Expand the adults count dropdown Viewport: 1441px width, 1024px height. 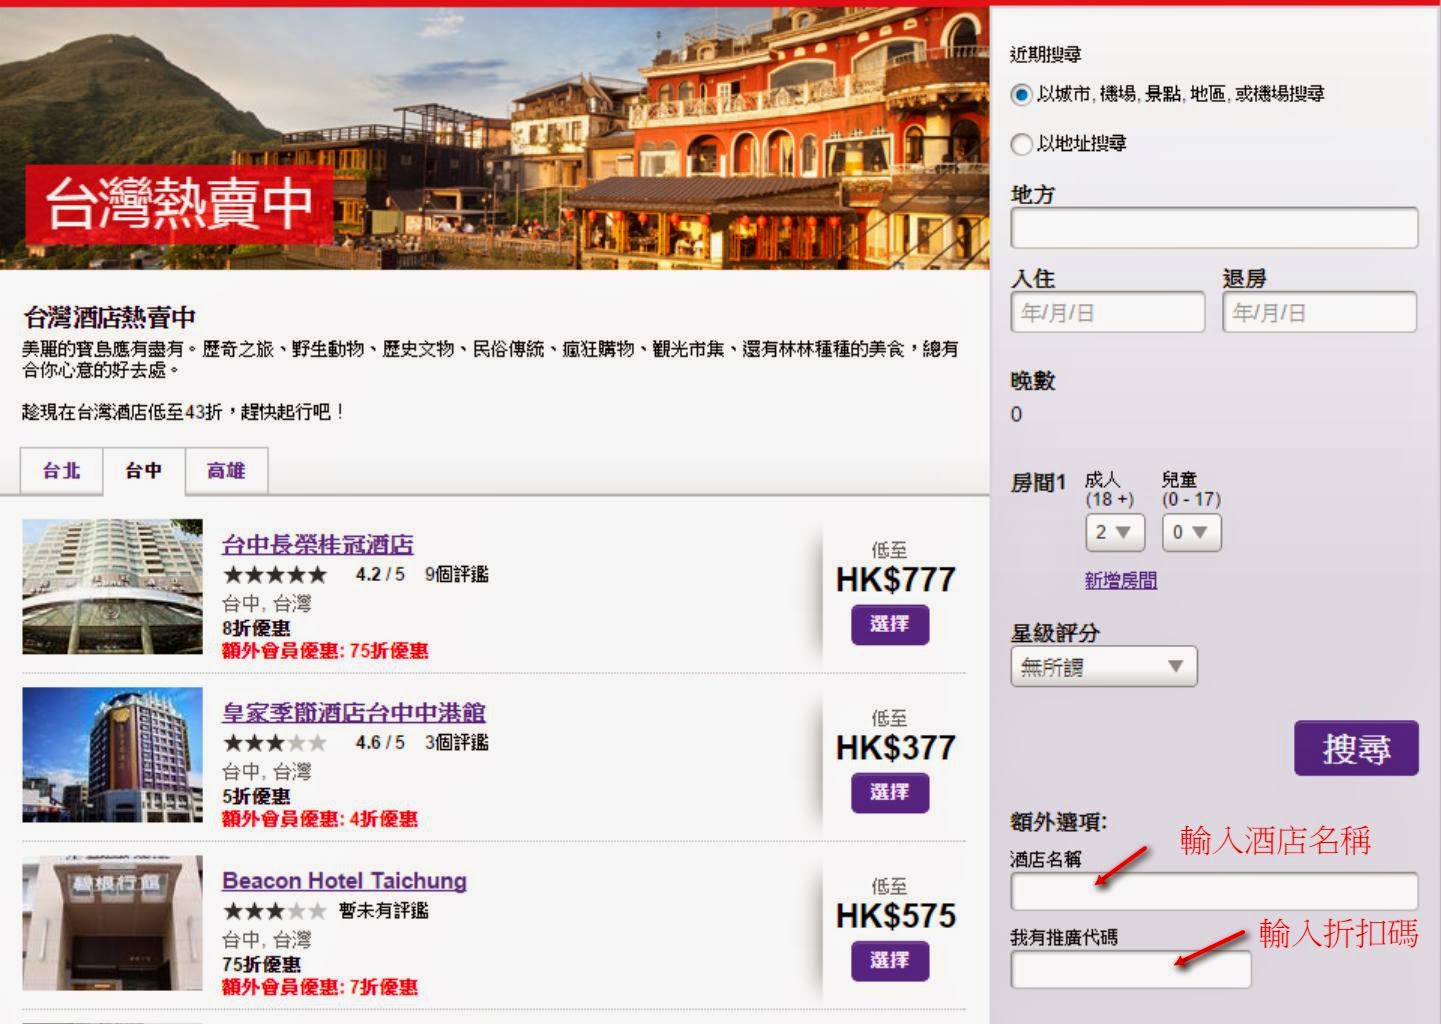point(1114,532)
